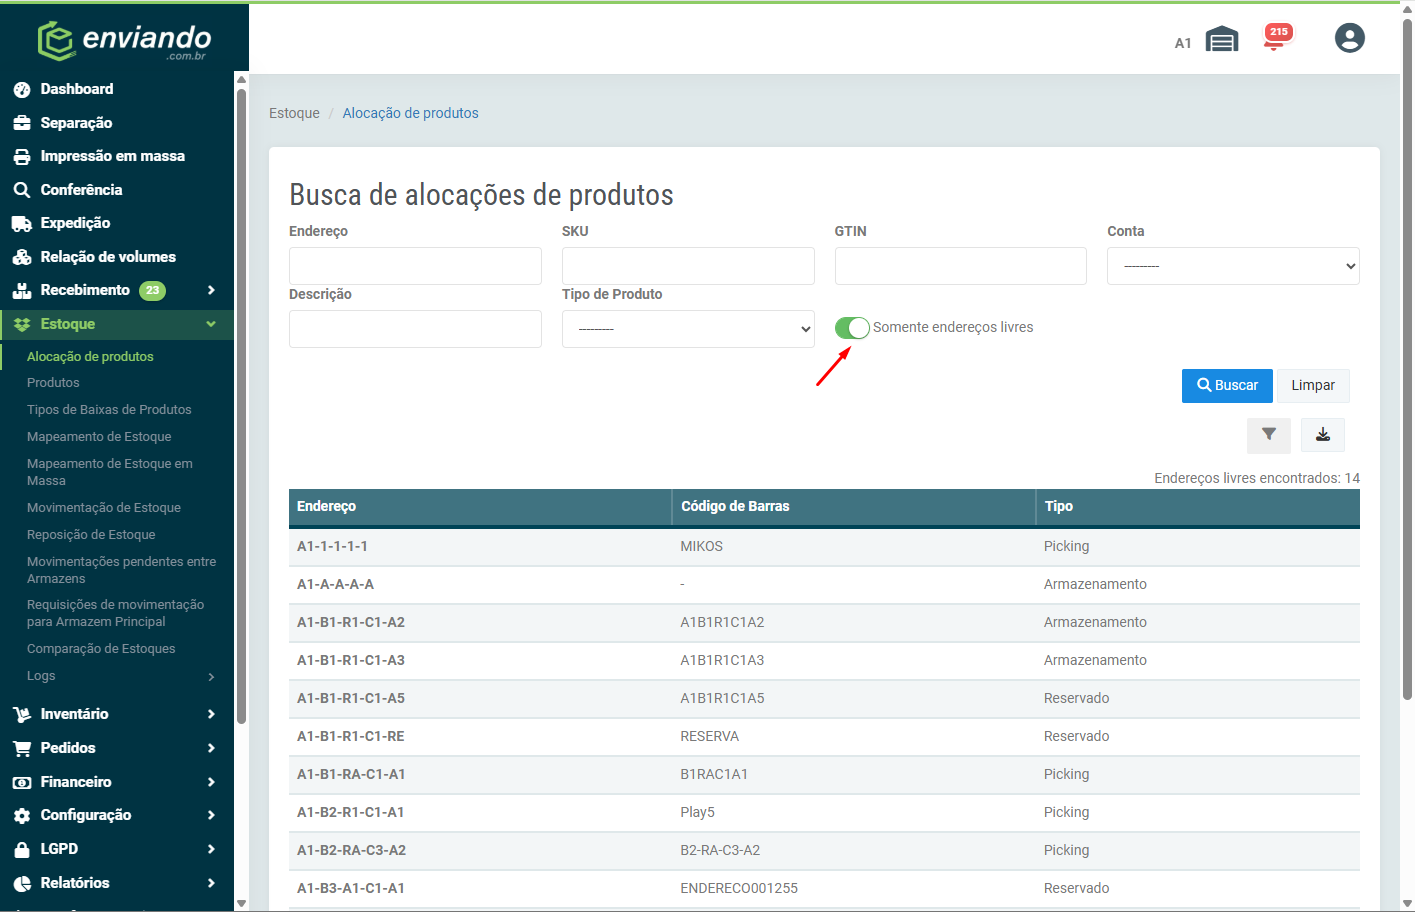The height and width of the screenshot is (912, 1415).
Task: Click the Recebimento pallet icon
Action: point(22,291)
